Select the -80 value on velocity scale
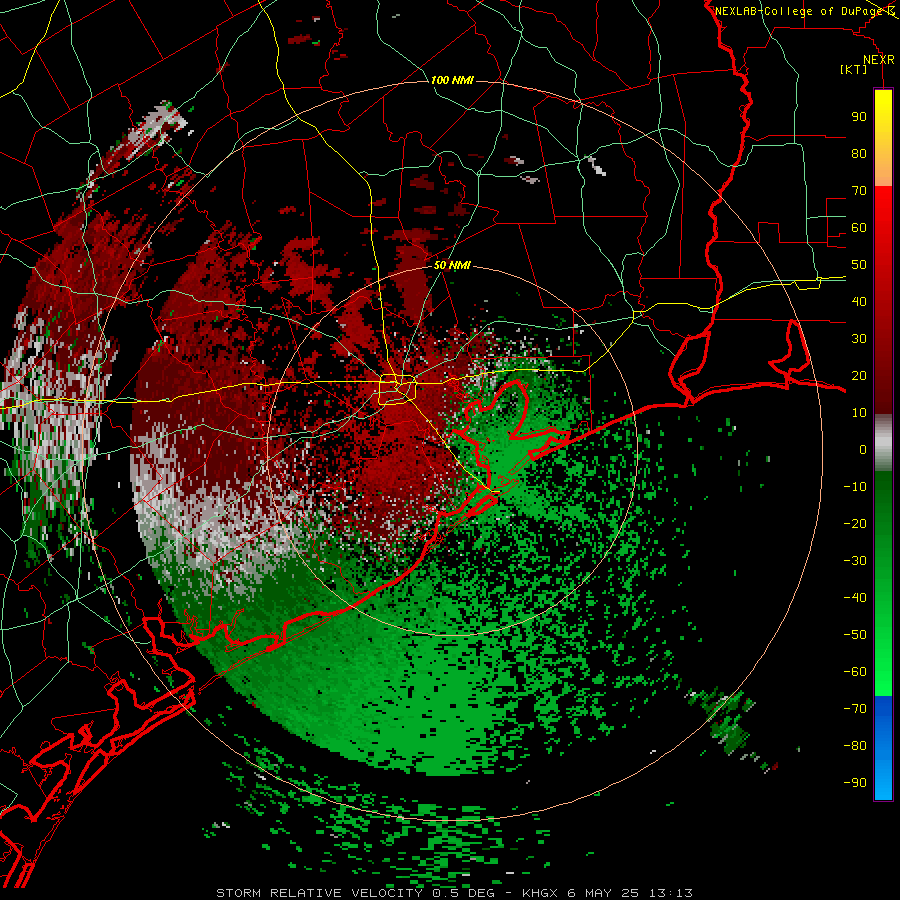The height and width of the screenshot is (900, 900). (855, 746)
